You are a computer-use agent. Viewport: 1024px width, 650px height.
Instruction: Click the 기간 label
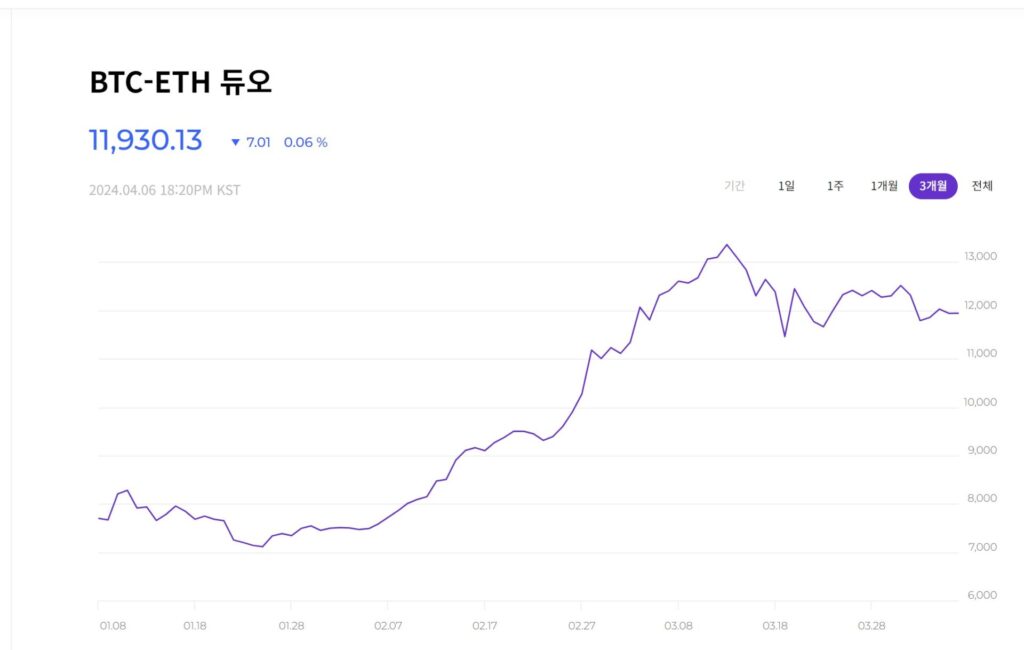(735, 186)
